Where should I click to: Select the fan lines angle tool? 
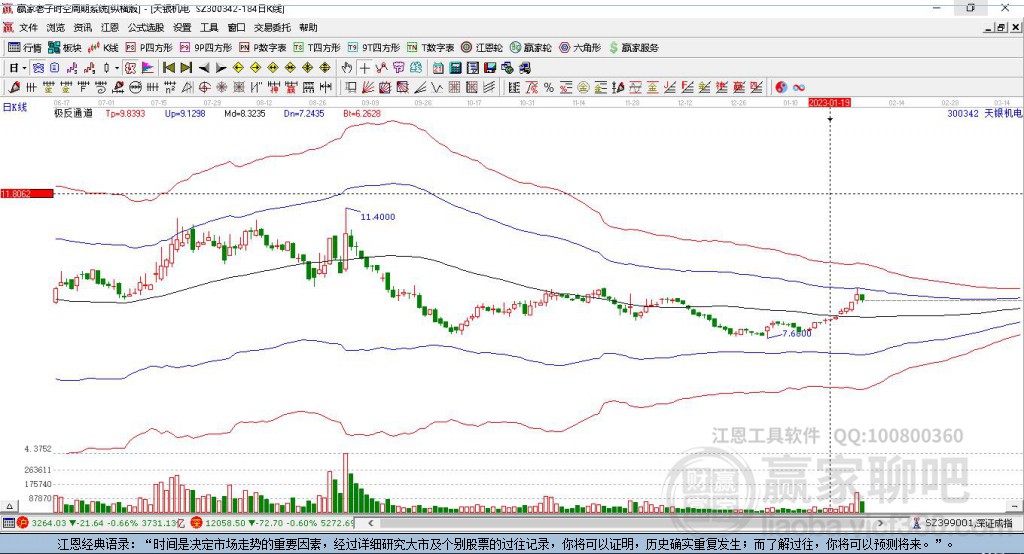coord(420,87)
